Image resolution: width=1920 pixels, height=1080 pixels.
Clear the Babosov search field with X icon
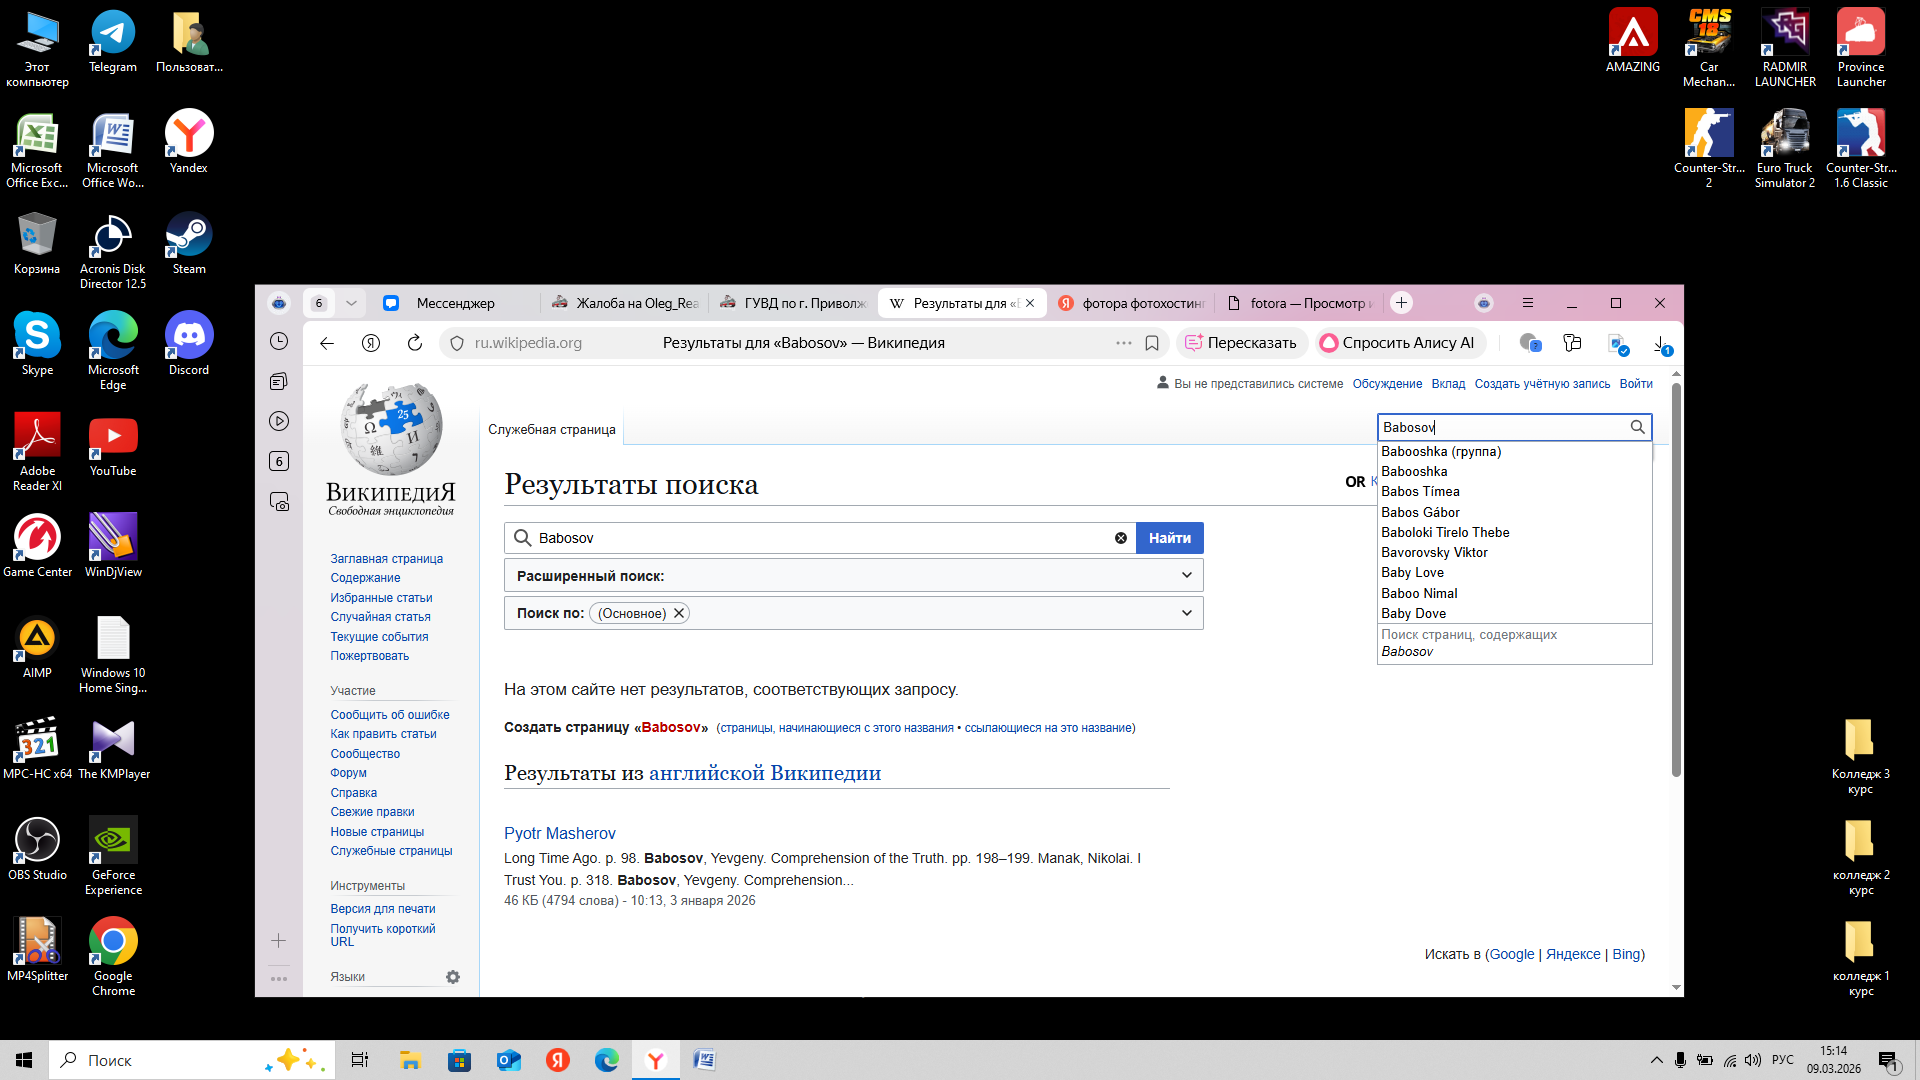point(1121,538)
